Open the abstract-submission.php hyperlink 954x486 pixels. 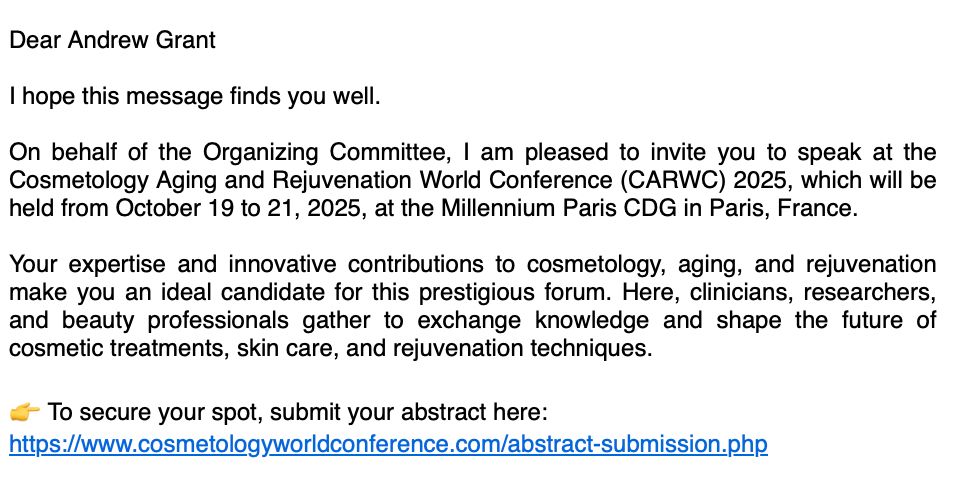388,444
